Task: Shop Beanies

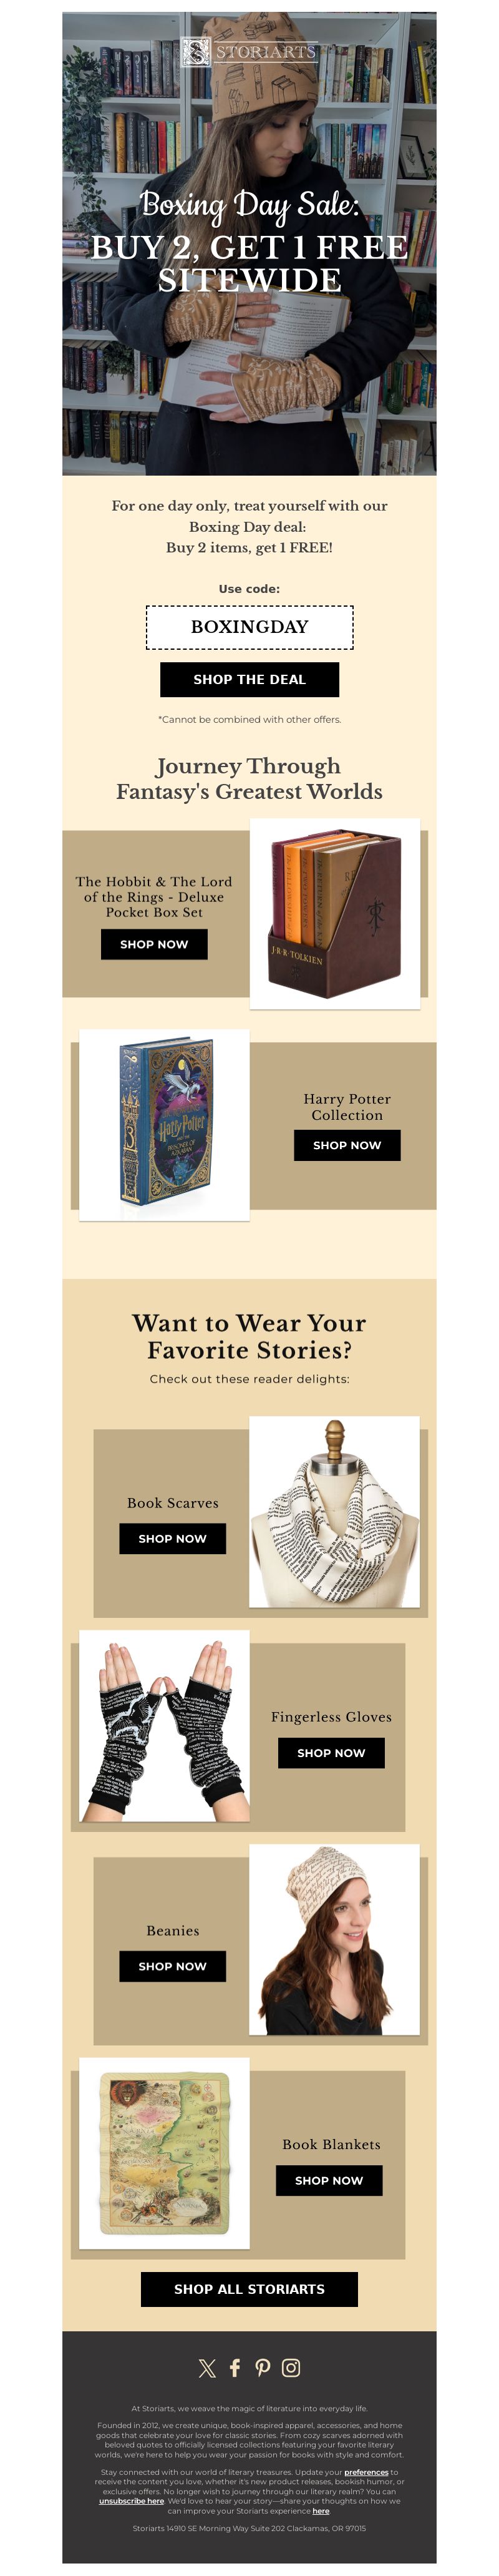Action: point(172,1966)
